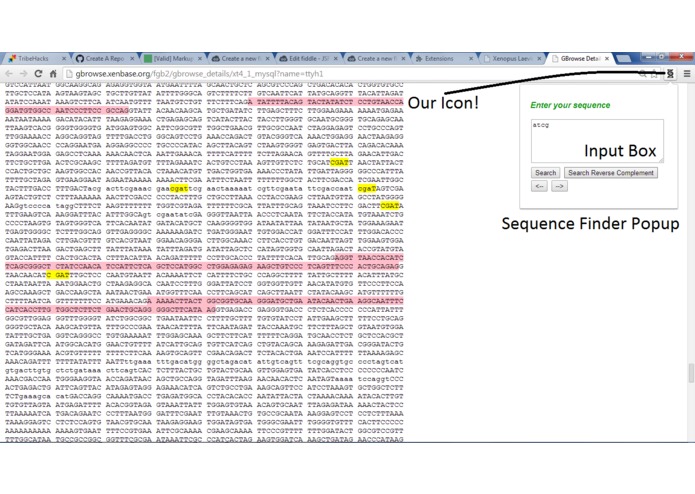Click the zoom magnifier icon in the address bar
The height and width of the screenshot is (494, 695).
642,74
